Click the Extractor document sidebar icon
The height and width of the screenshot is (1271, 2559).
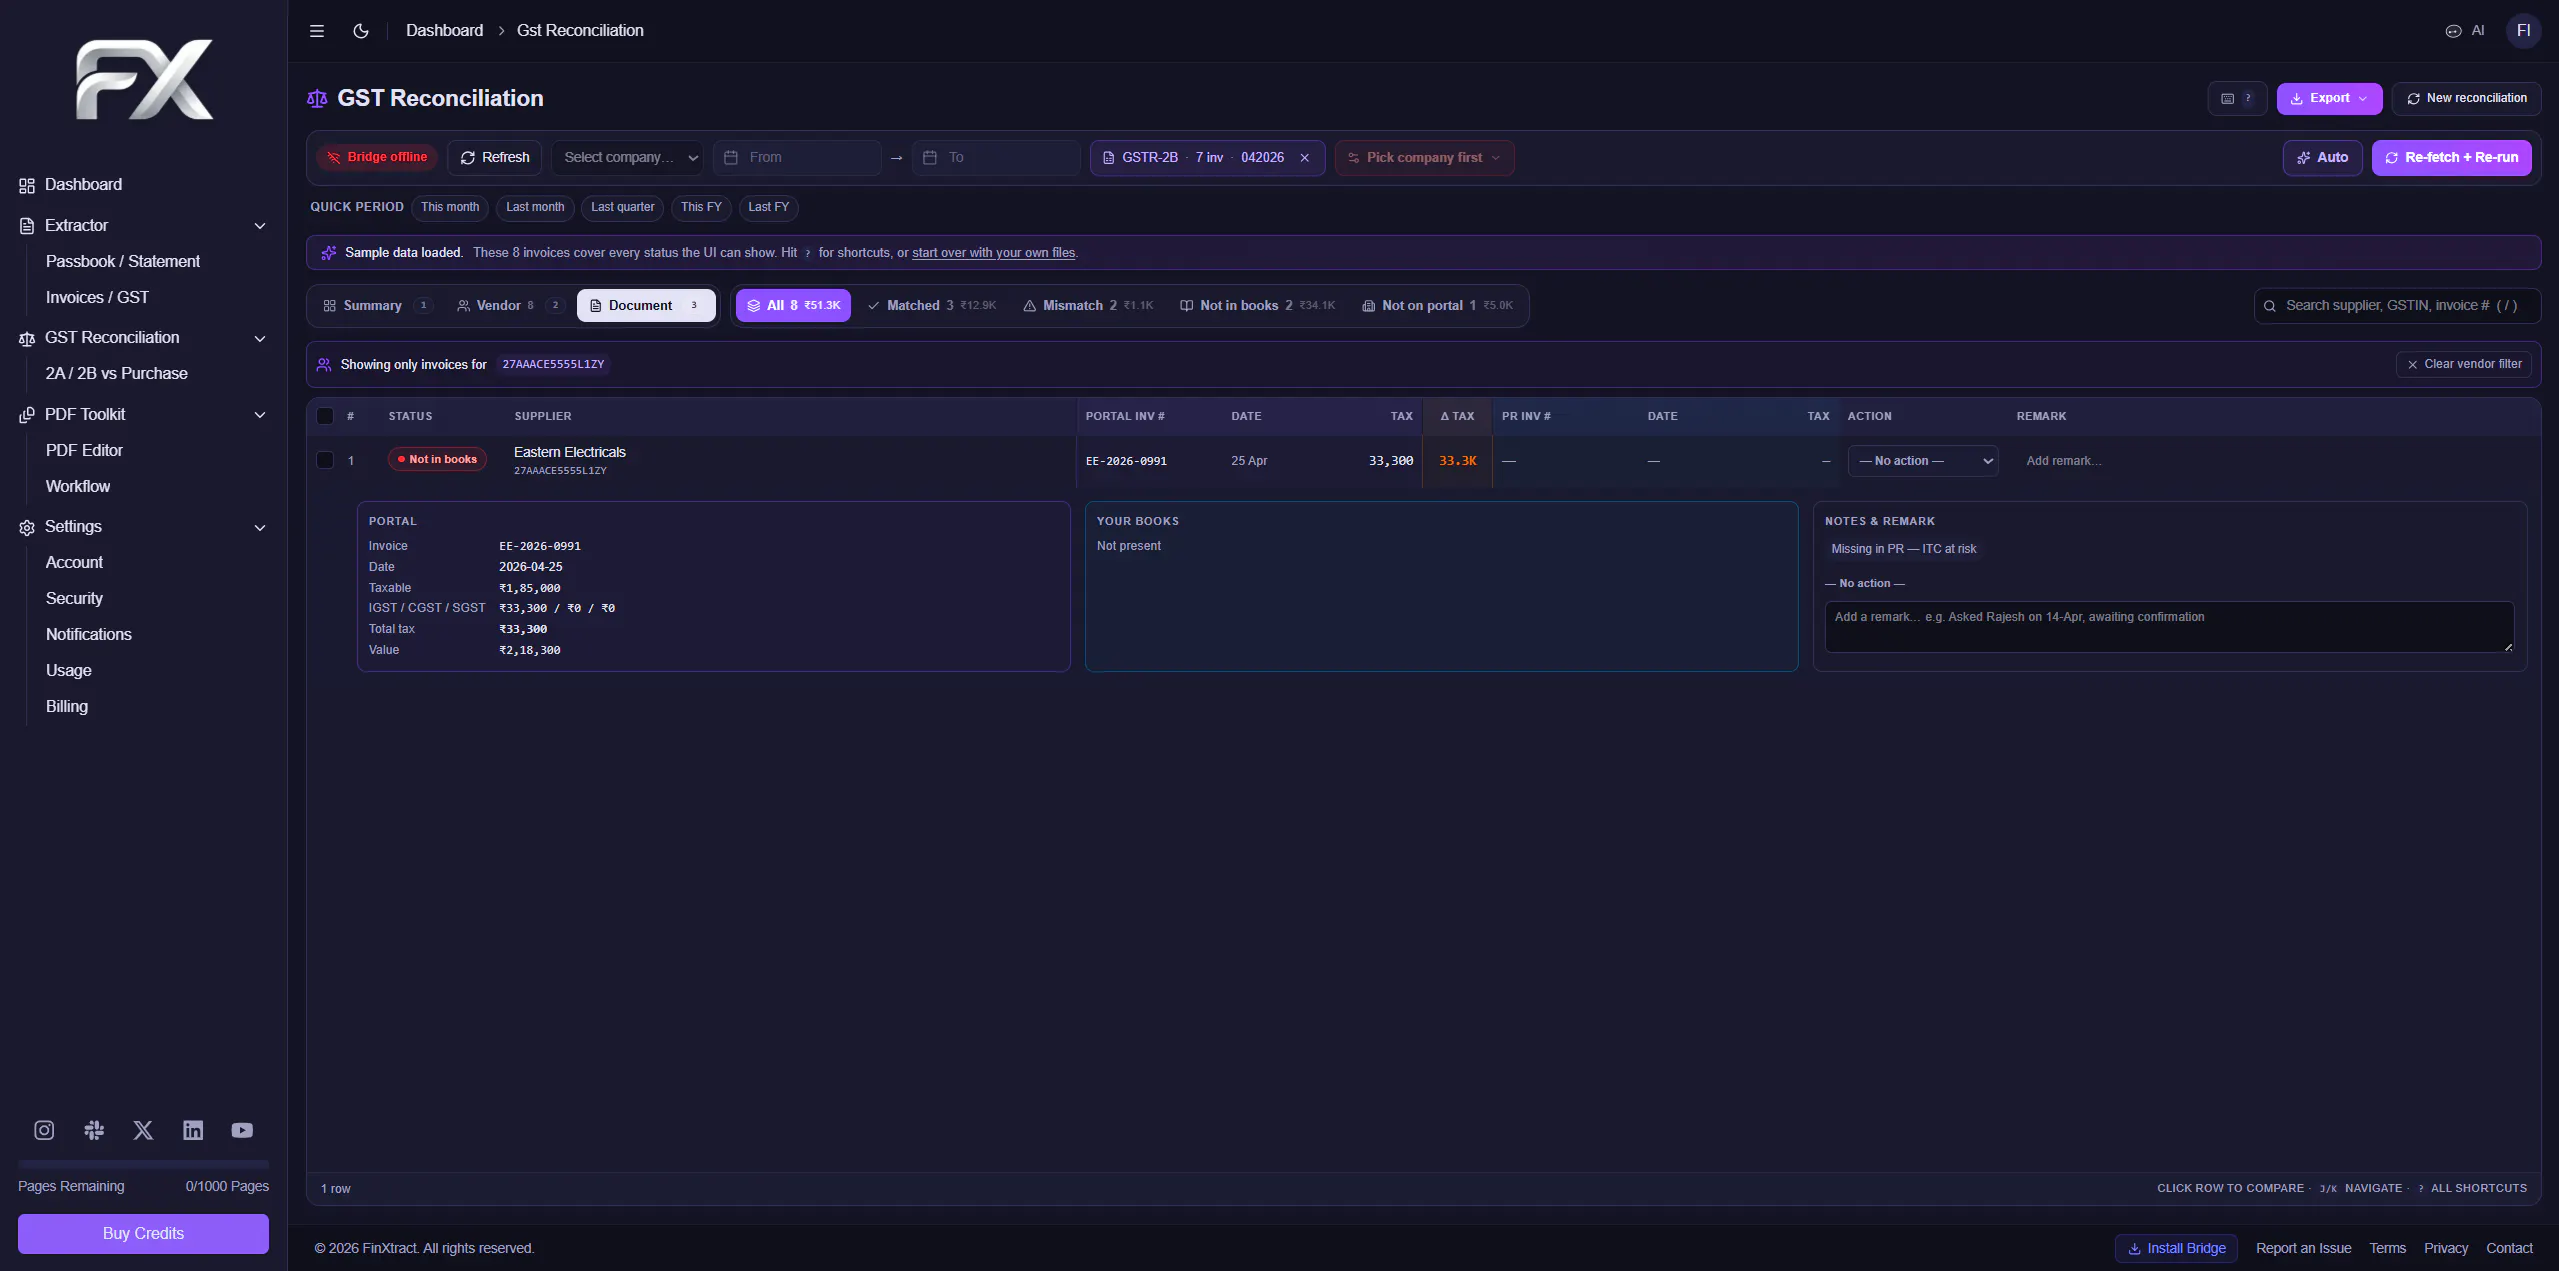point(27,226)
